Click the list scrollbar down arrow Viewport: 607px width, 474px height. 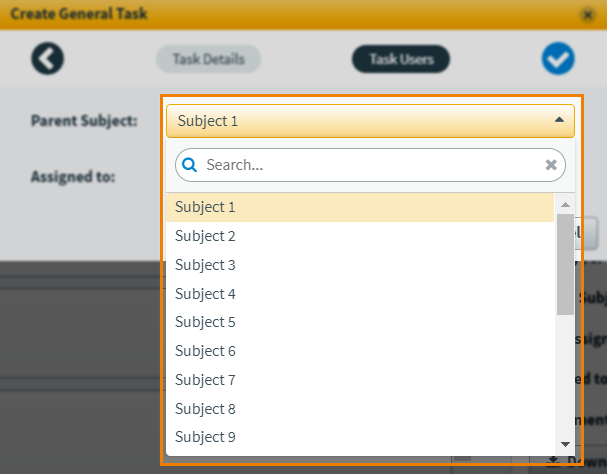tap(565, 444)
